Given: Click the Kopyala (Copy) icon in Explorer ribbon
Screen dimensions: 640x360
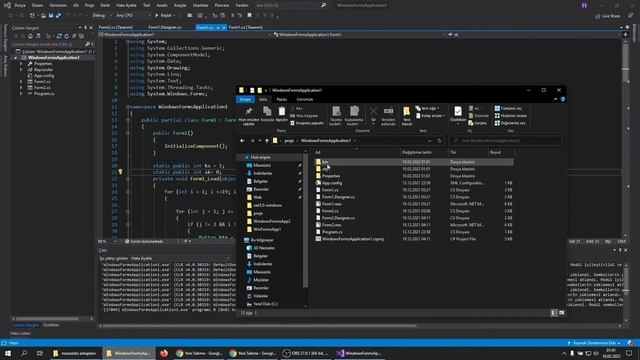Looking at the screenshot, I should pos(267,111).
